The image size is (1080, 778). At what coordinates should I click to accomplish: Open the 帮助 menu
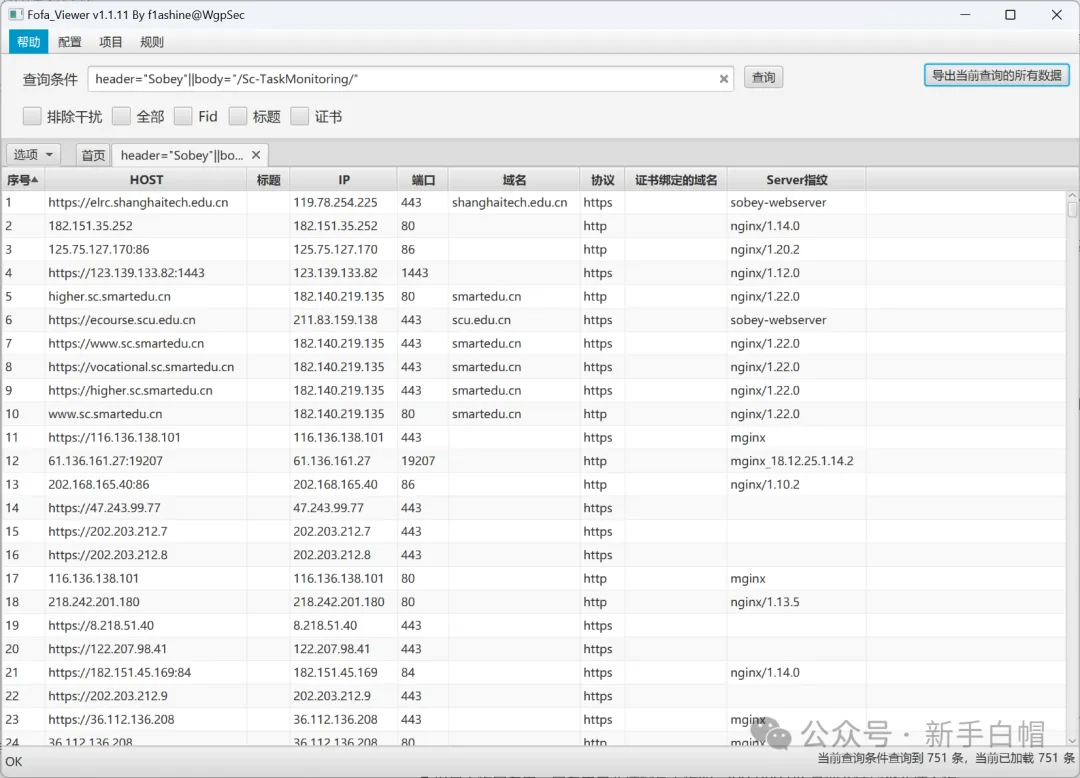pos(29,42)
